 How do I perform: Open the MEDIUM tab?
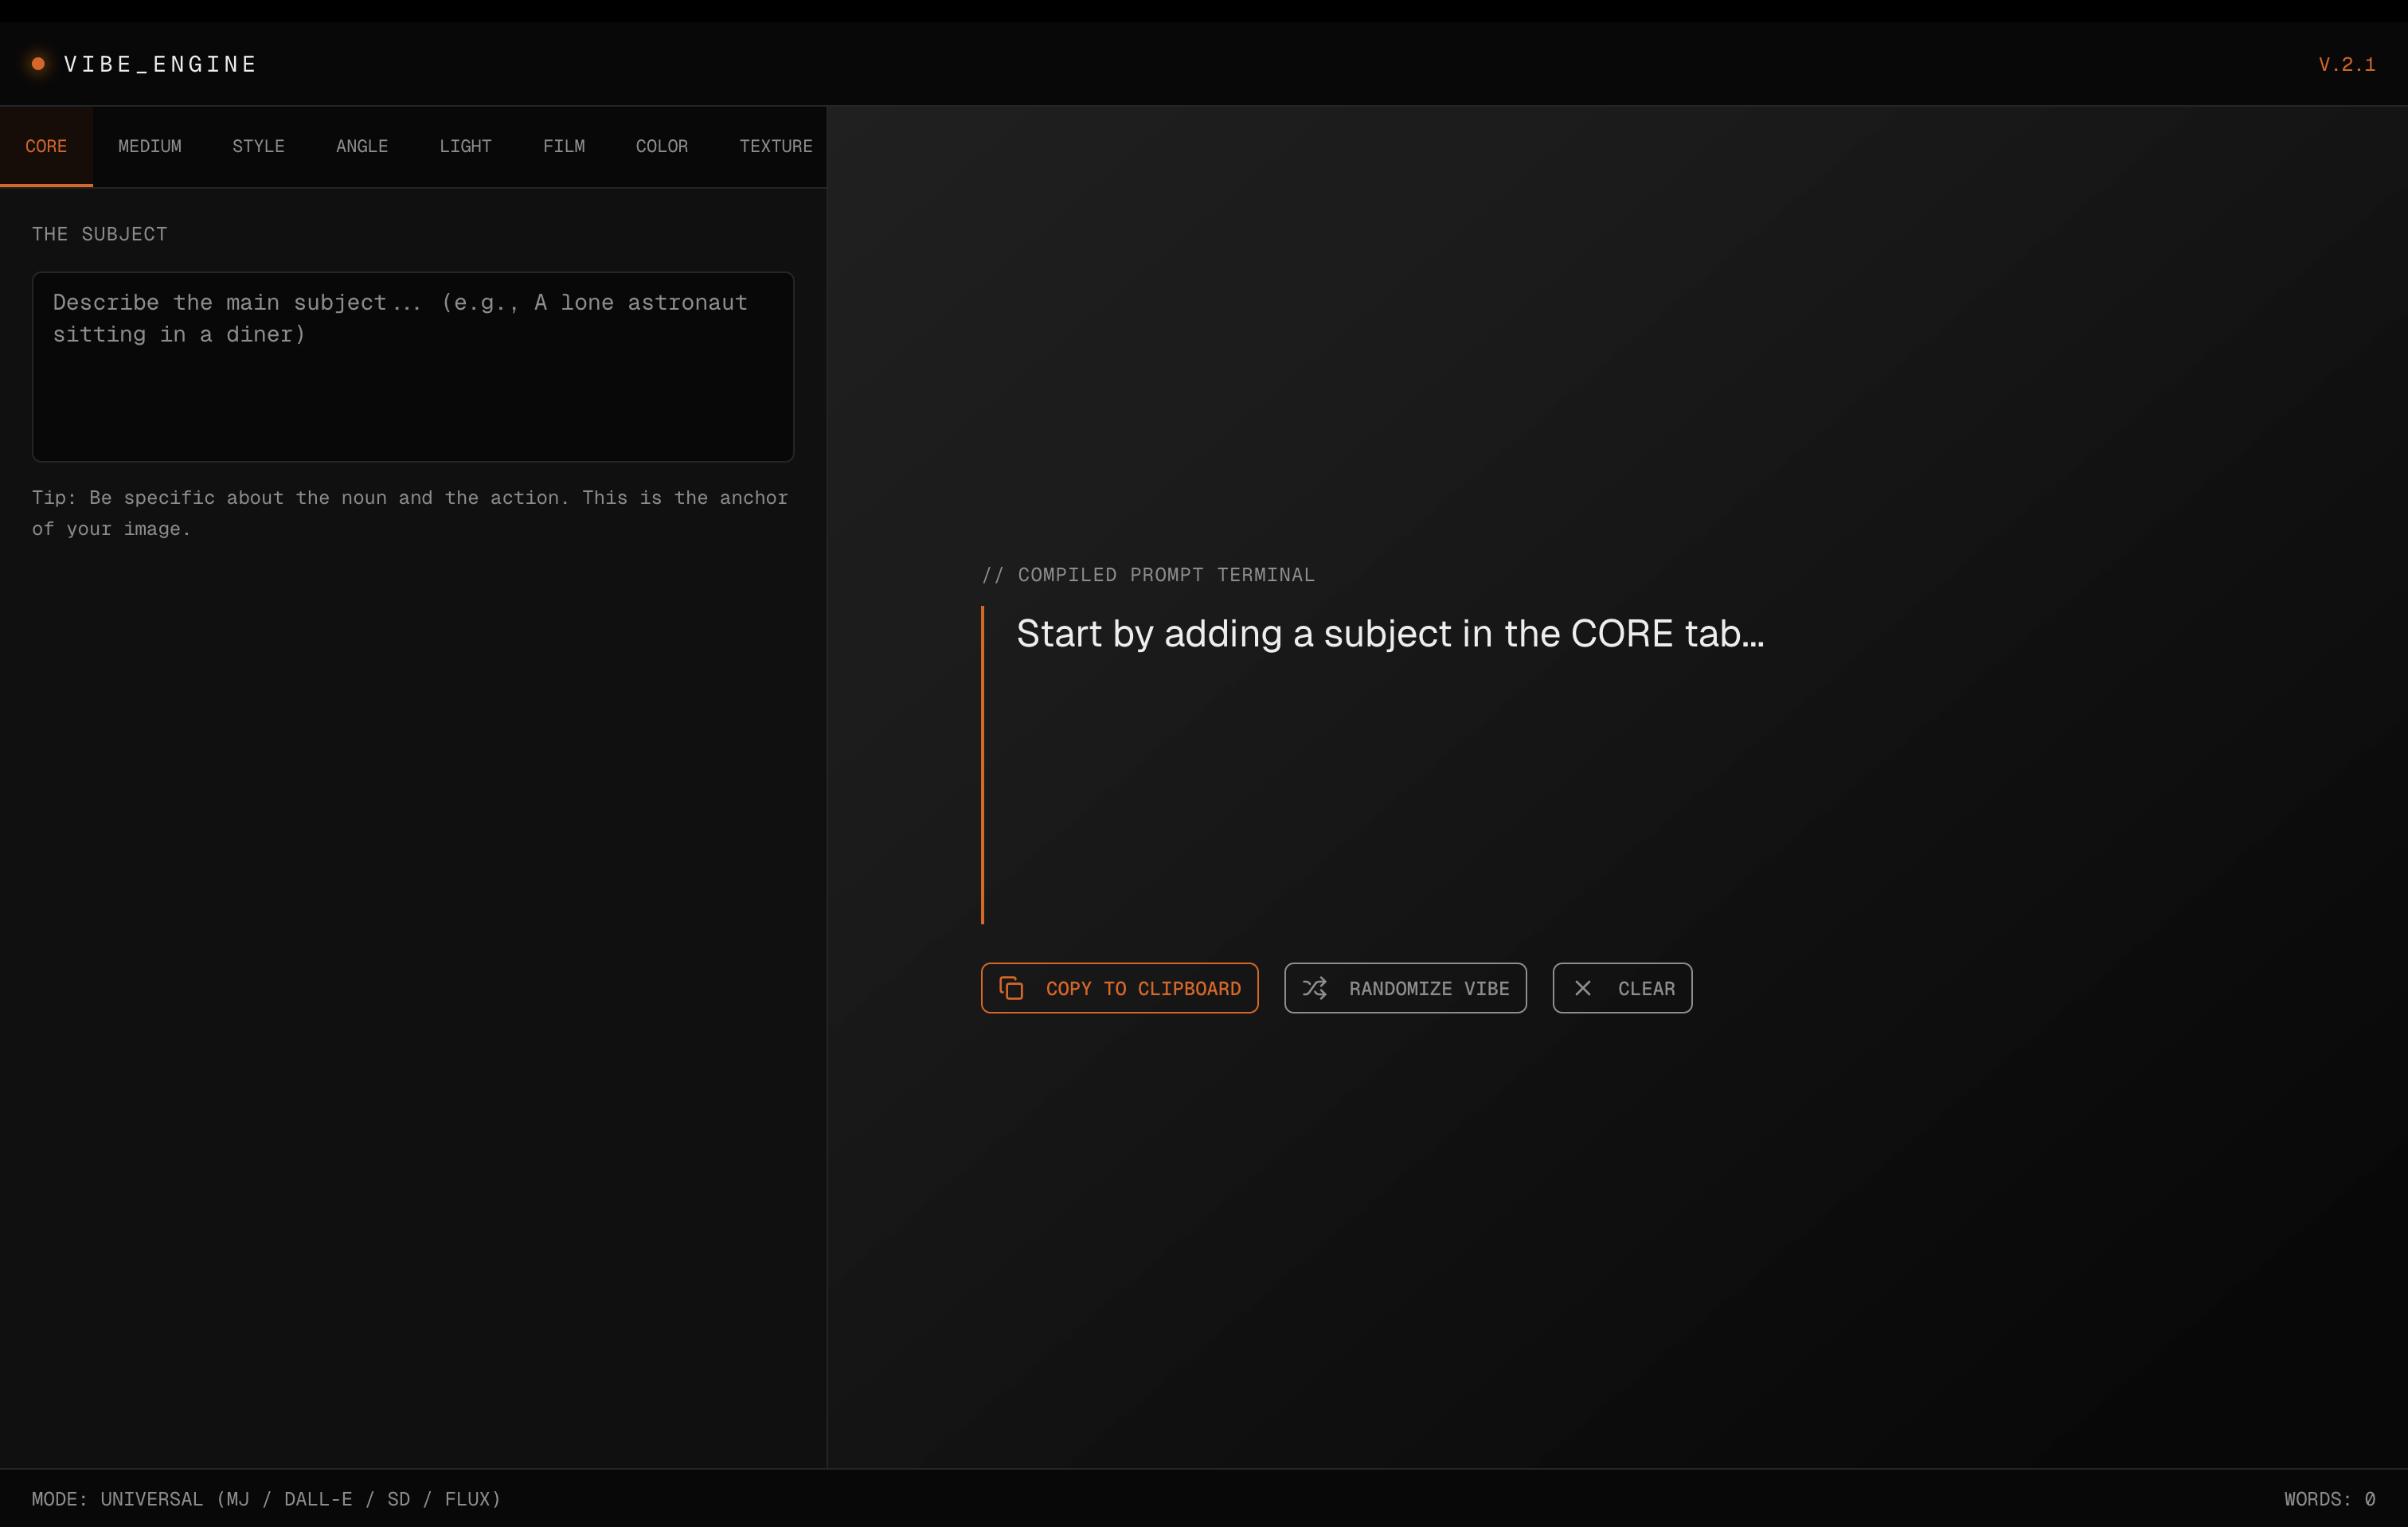coord(150,146)
